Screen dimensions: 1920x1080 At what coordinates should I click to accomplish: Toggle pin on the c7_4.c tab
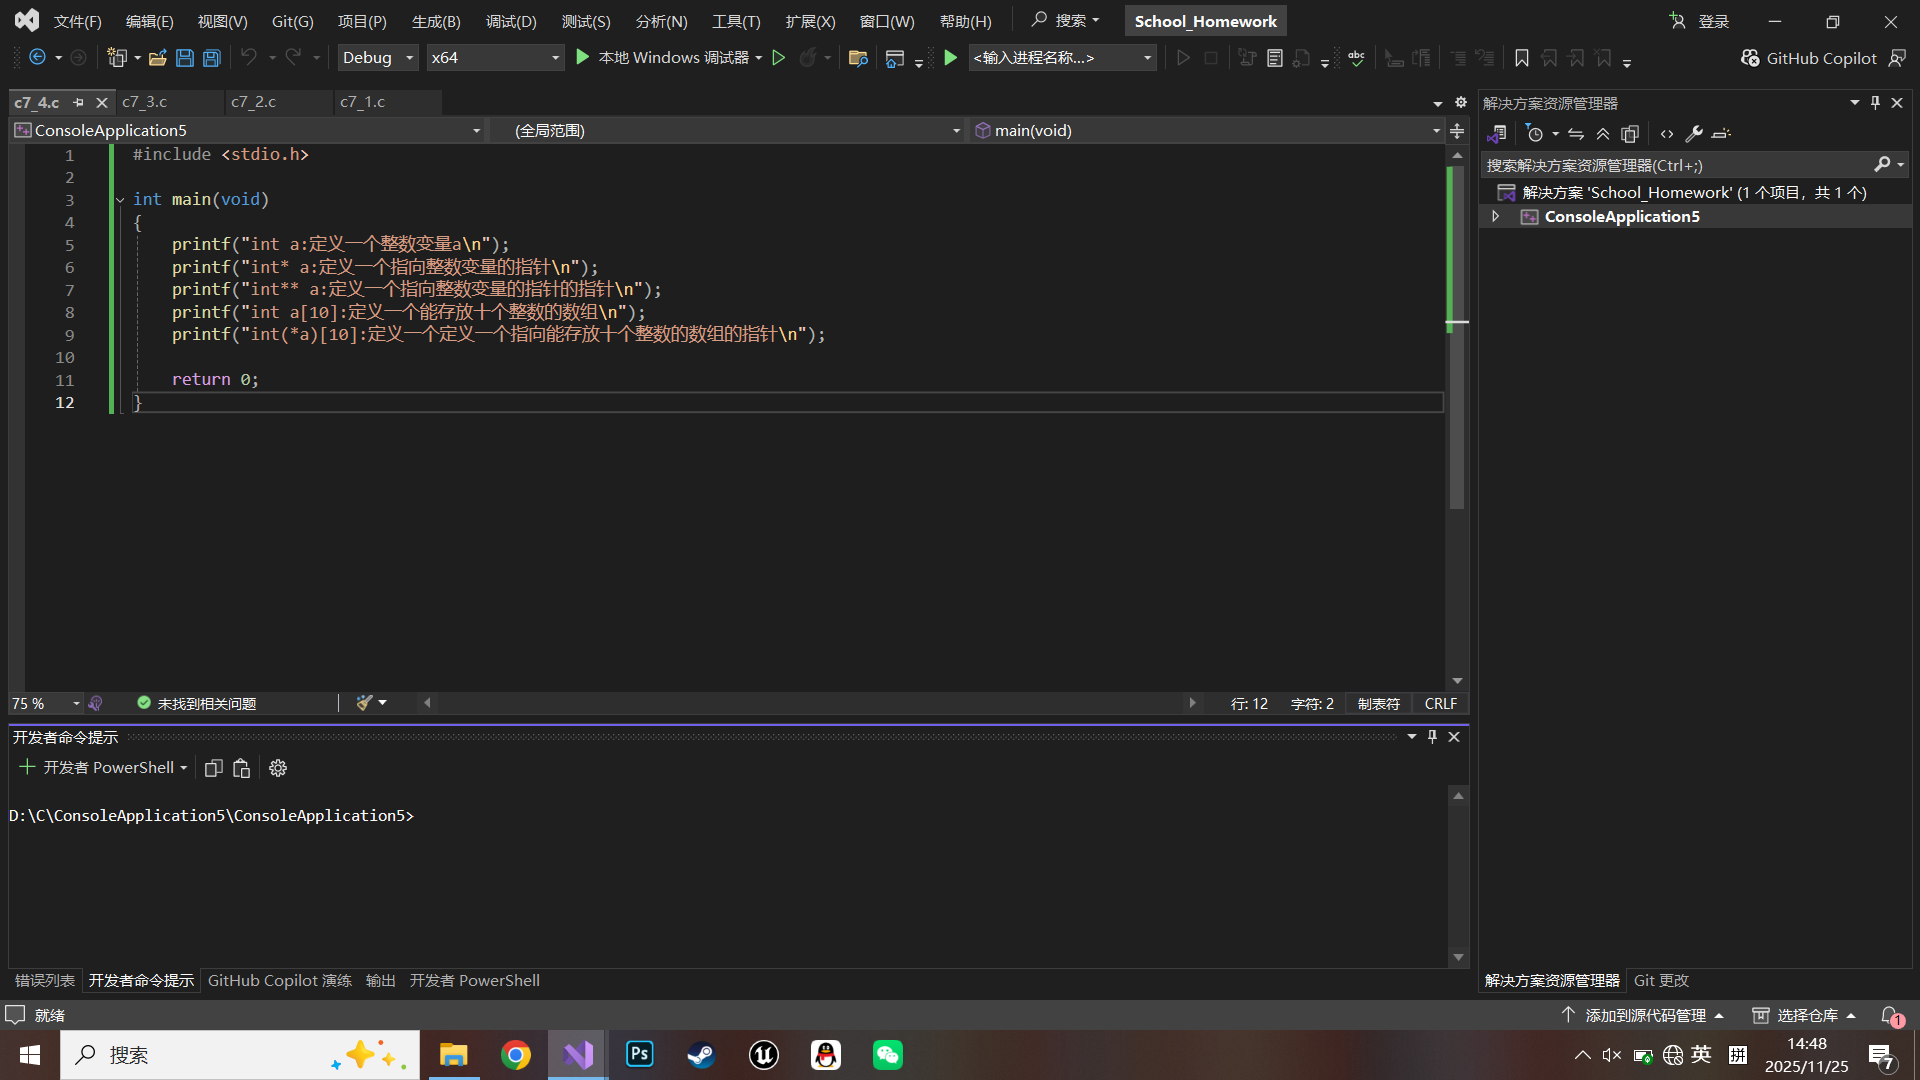(79, 102)
